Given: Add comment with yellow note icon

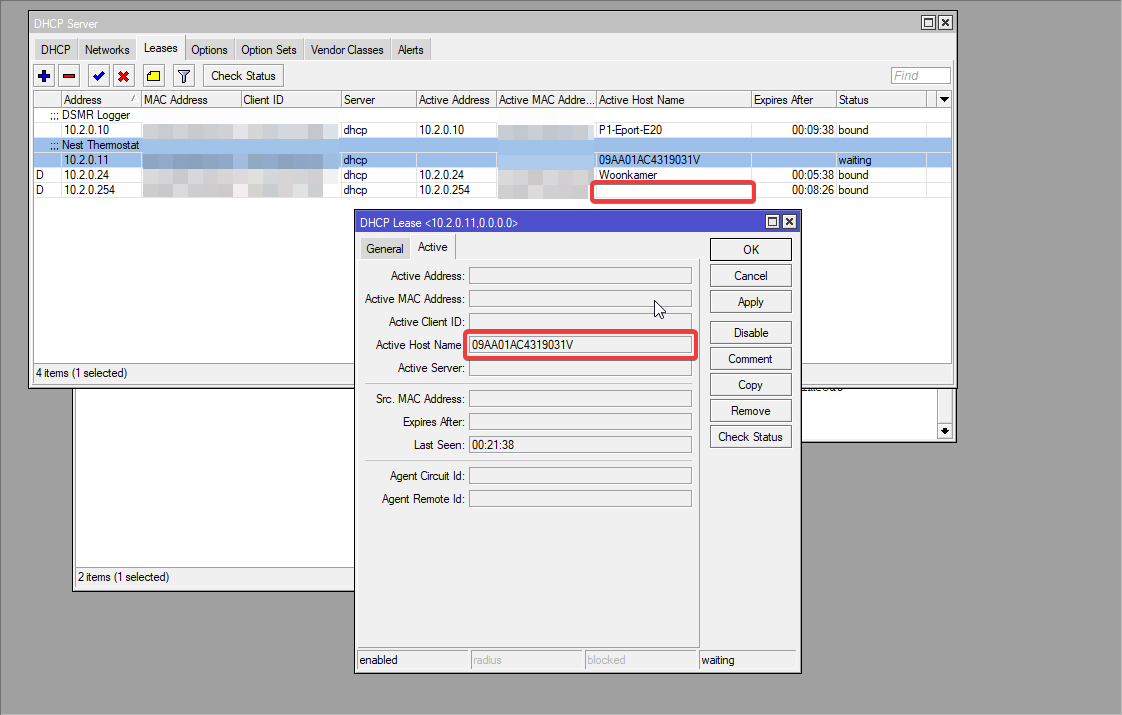Looking at the screenshot, I should [153, 76].
